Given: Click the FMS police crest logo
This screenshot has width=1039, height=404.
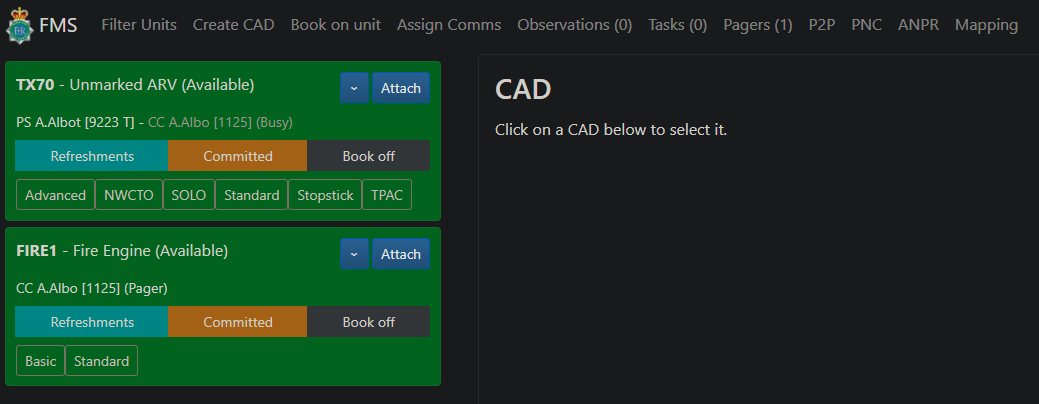Looking at the screenshot, I should pos(18,26).
